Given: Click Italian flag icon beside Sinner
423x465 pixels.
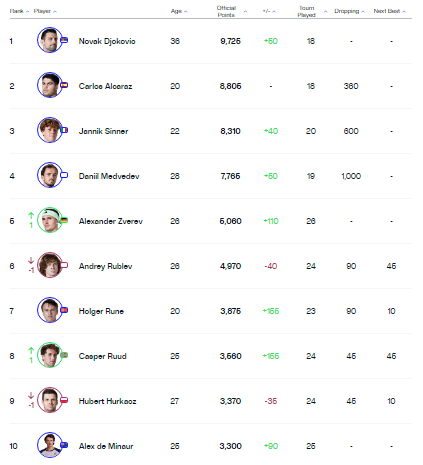Looking at the screenshot, I should (x=64, y=130).
